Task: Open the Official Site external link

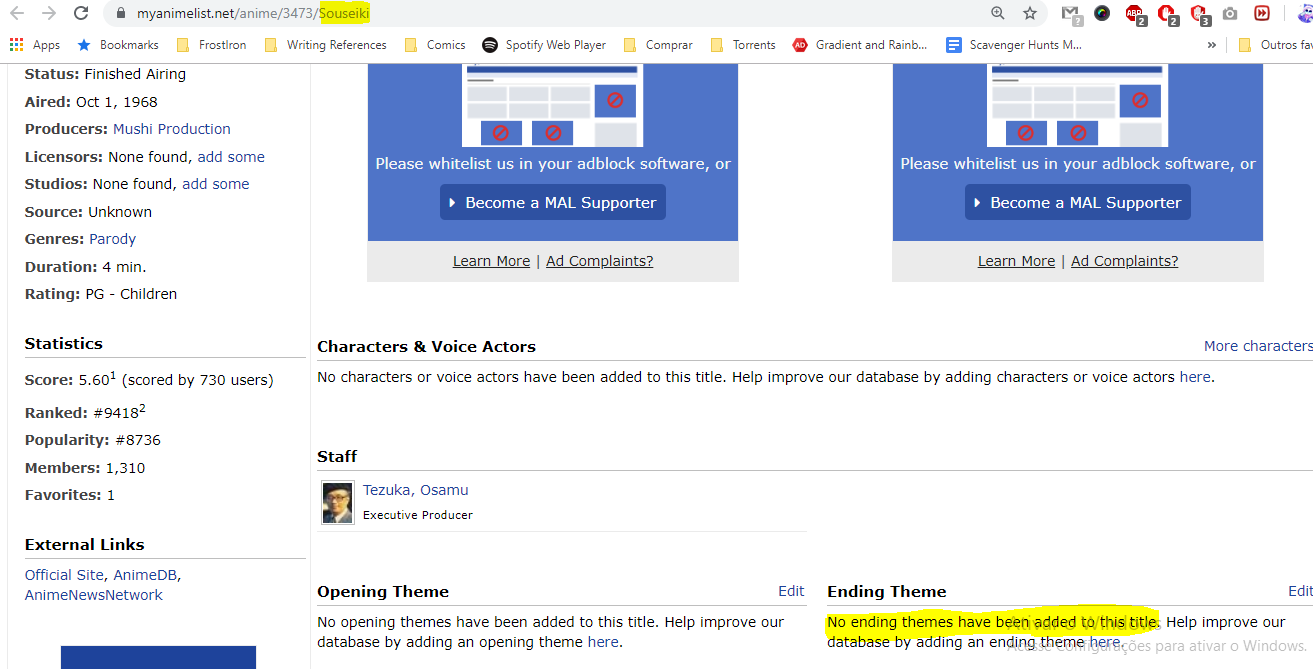Action: (64, 575)
